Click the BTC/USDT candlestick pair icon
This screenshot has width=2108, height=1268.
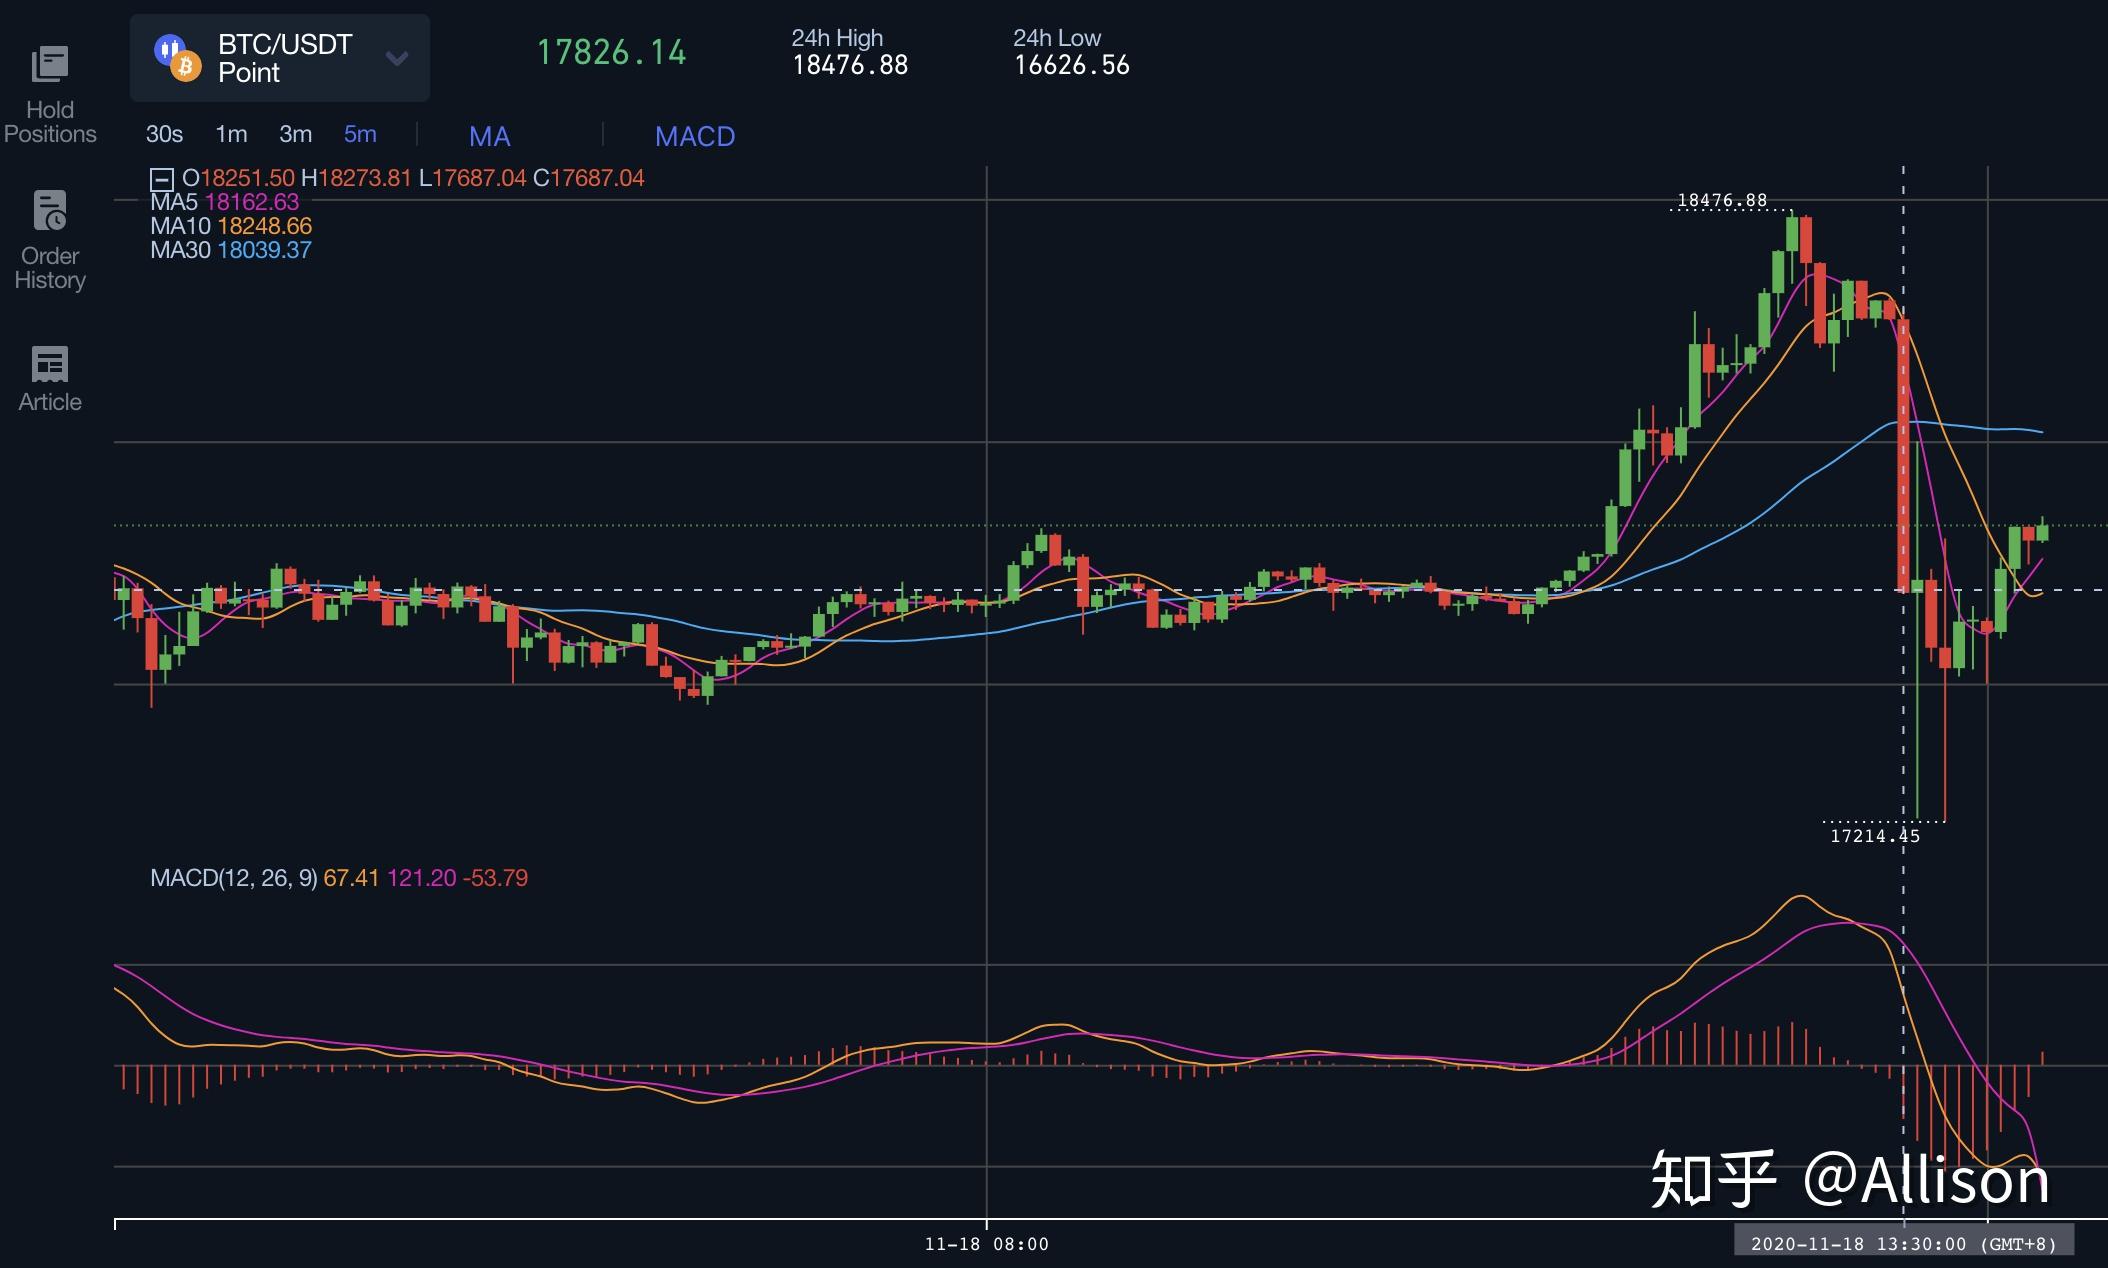[x=169, y=47]
